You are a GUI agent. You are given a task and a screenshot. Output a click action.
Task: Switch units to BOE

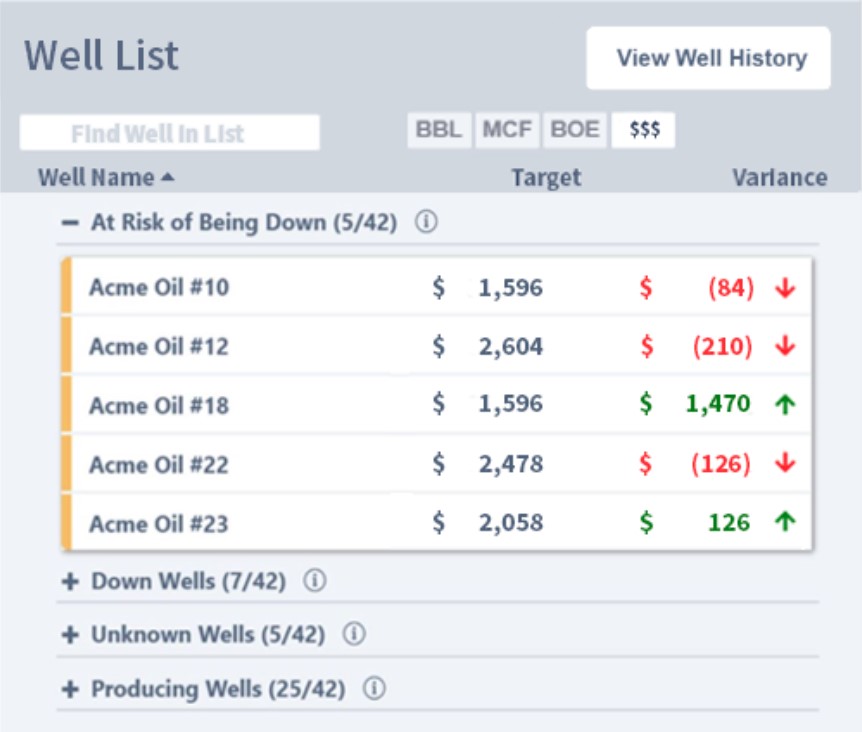click(575, 130)
